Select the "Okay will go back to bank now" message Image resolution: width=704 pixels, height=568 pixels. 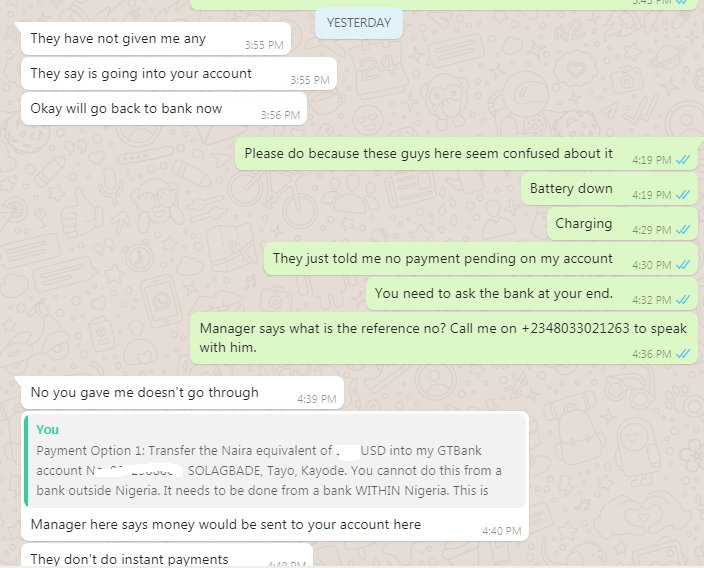click(x=164, y=109)
